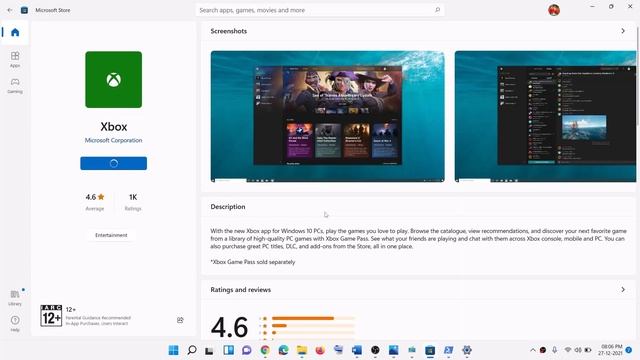640x360 pixels.
Task: Open the volume tray icon
Action: pos(578,350)
